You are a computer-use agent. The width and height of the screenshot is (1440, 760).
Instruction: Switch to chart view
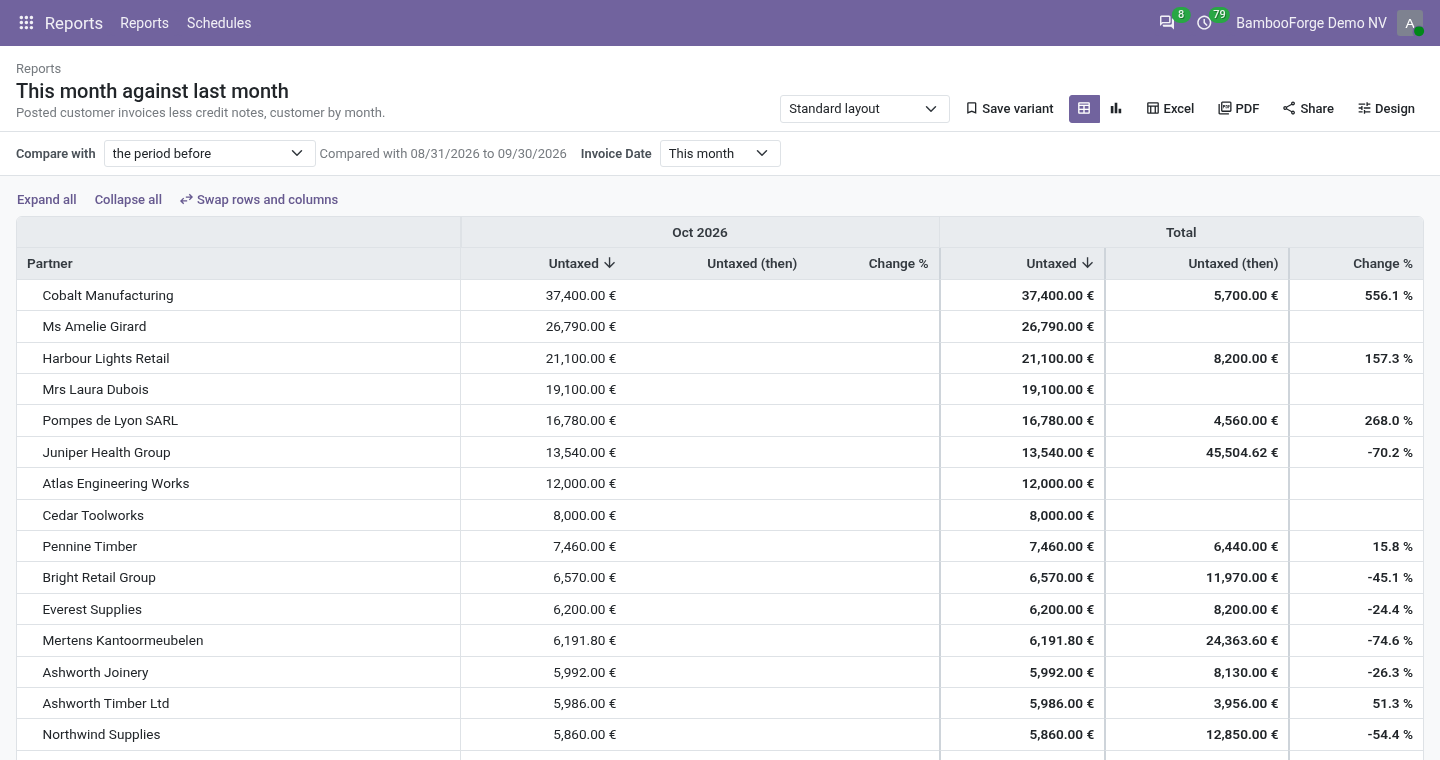[x=1116, y=109]
